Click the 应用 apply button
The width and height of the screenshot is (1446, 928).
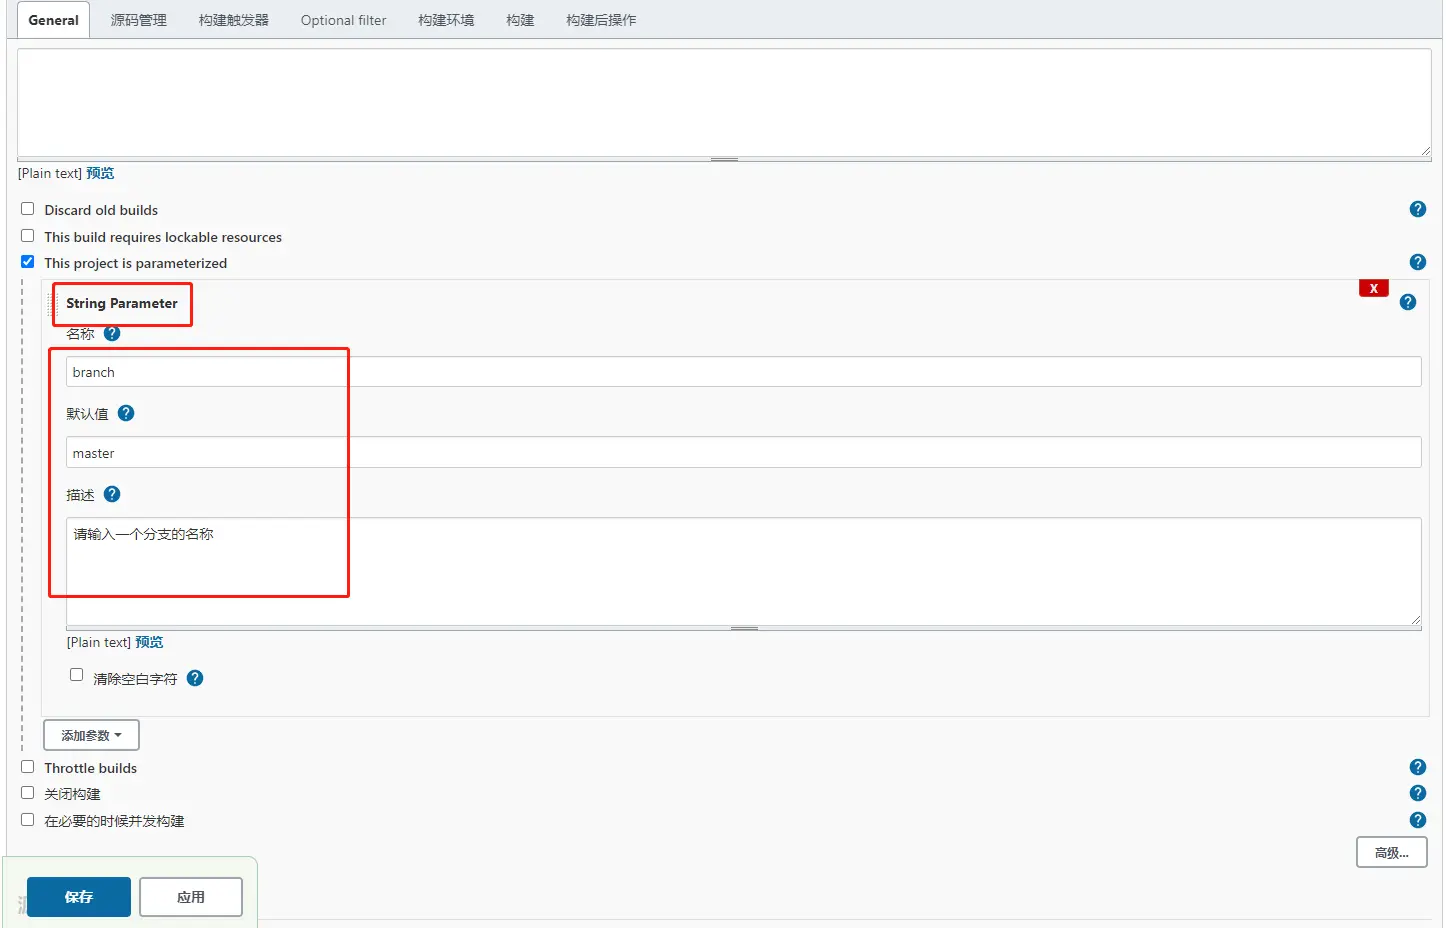click(x=190, y=897)
